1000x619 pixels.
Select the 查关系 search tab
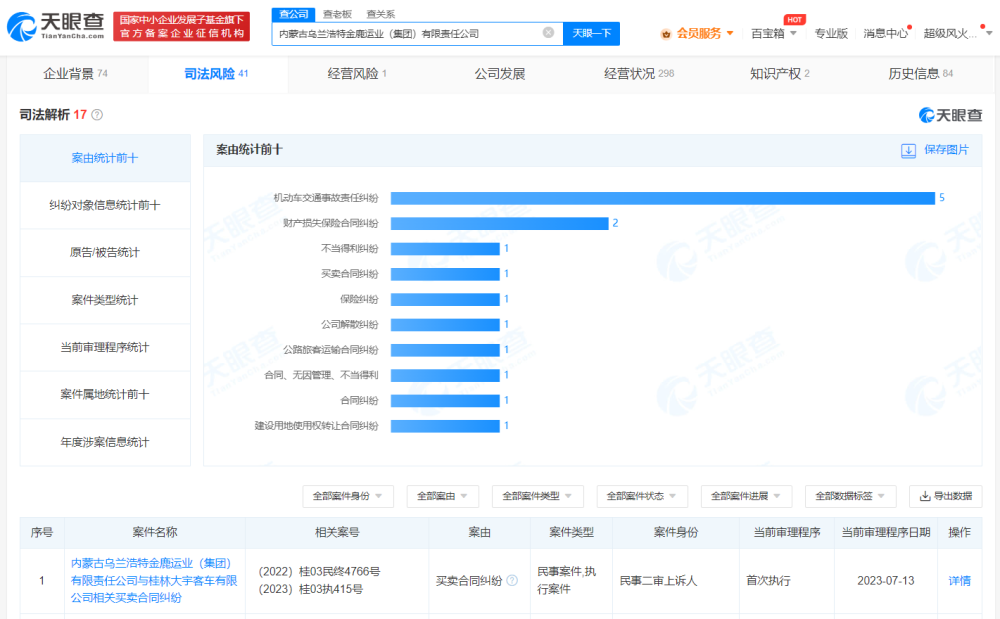380,14
